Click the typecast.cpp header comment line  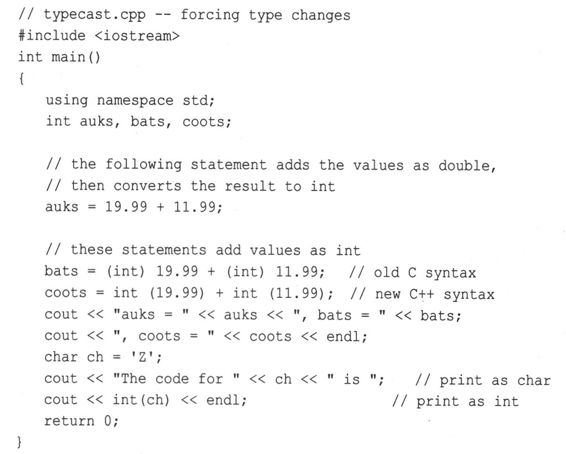(x=184, y=15)
